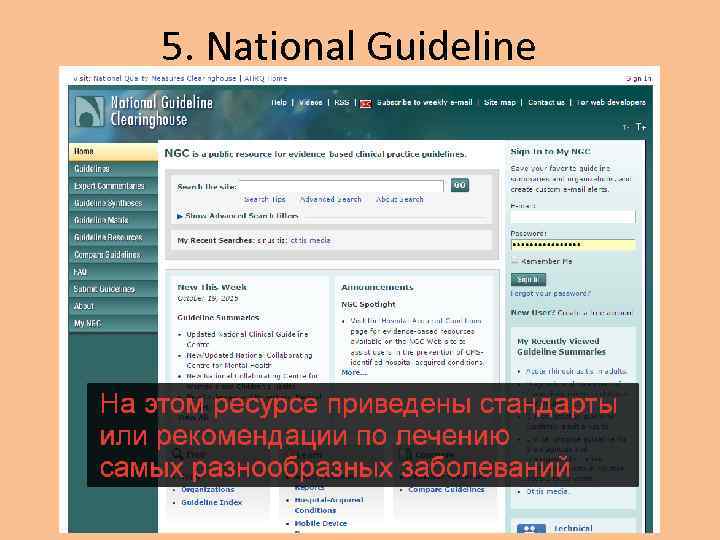720x540 pixels.
Task: Open the Site map link
Action: click(500, 102)
